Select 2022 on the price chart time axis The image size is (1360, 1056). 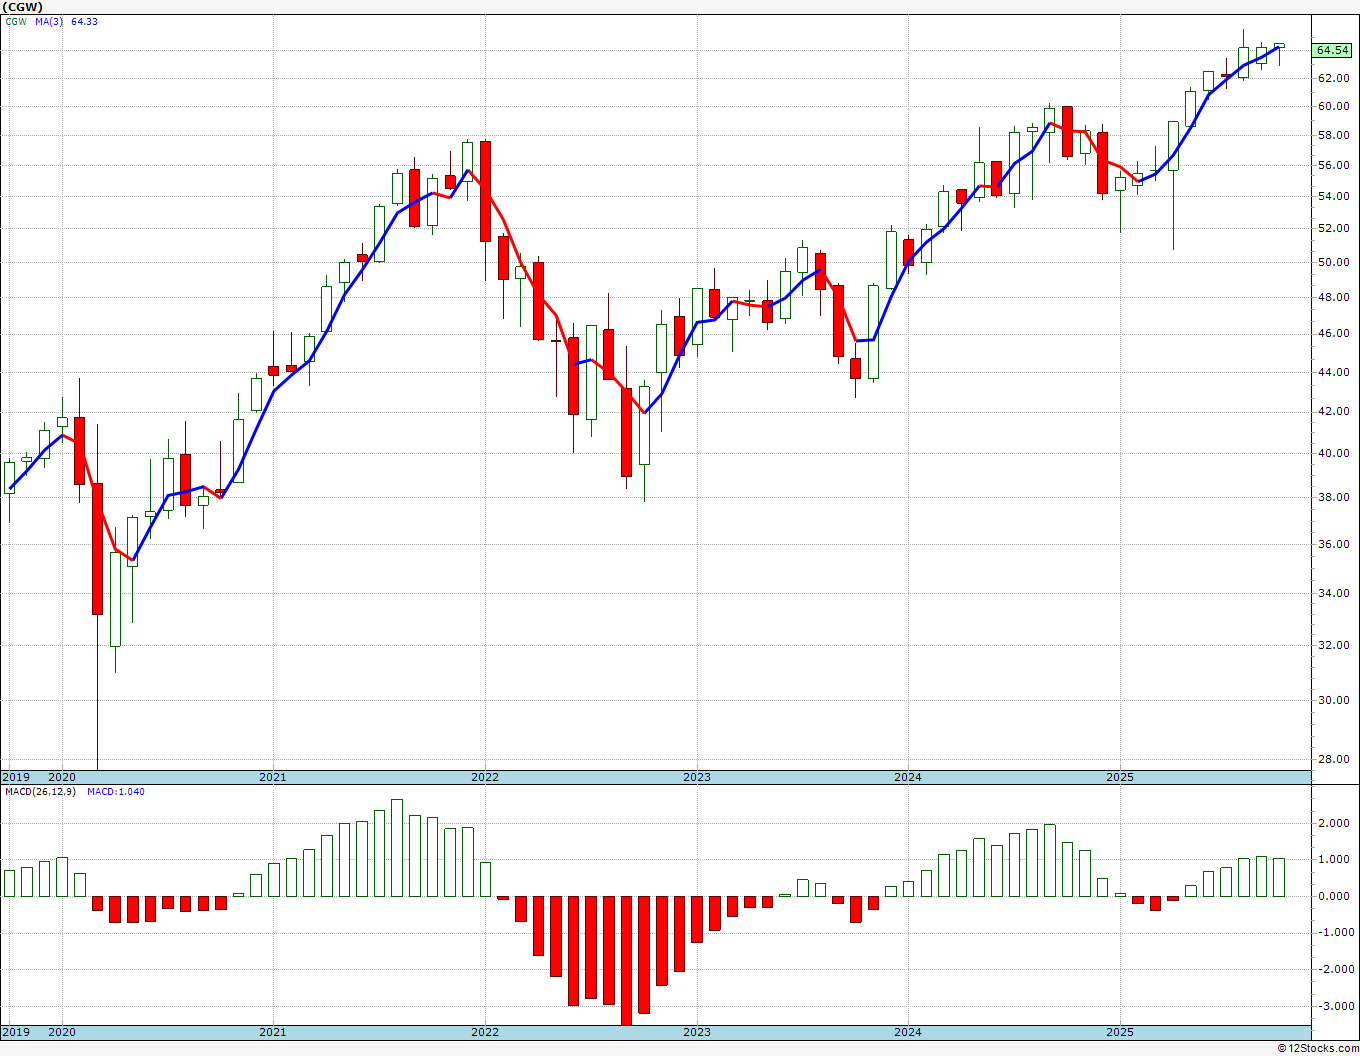point(485,777)
